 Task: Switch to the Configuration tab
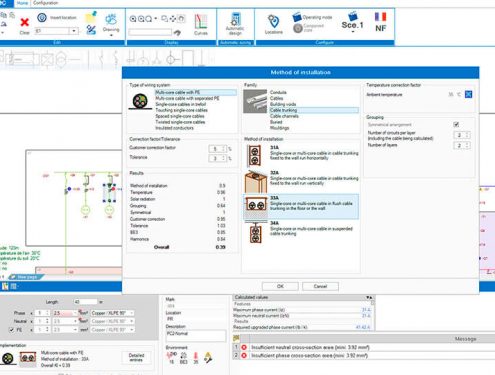click(46, 3)
